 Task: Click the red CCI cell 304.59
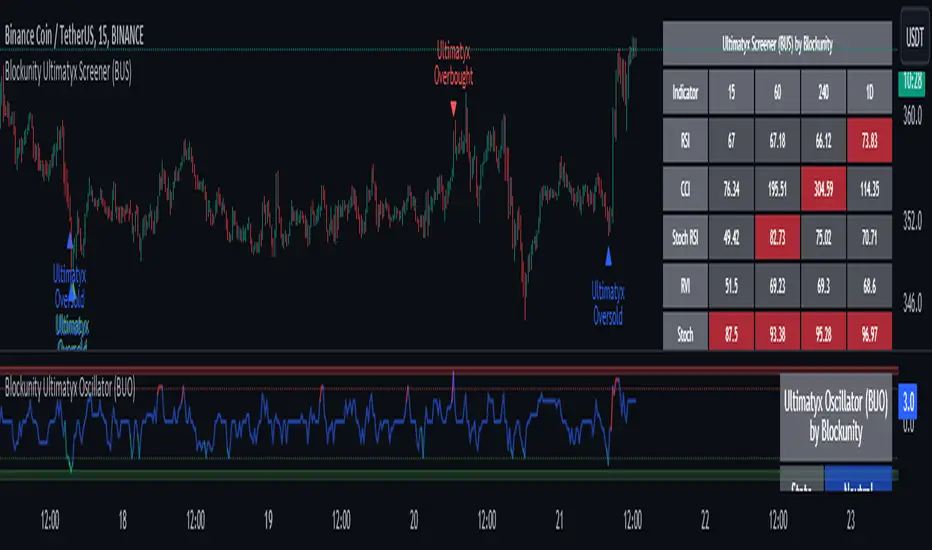[x=823, y=189]
